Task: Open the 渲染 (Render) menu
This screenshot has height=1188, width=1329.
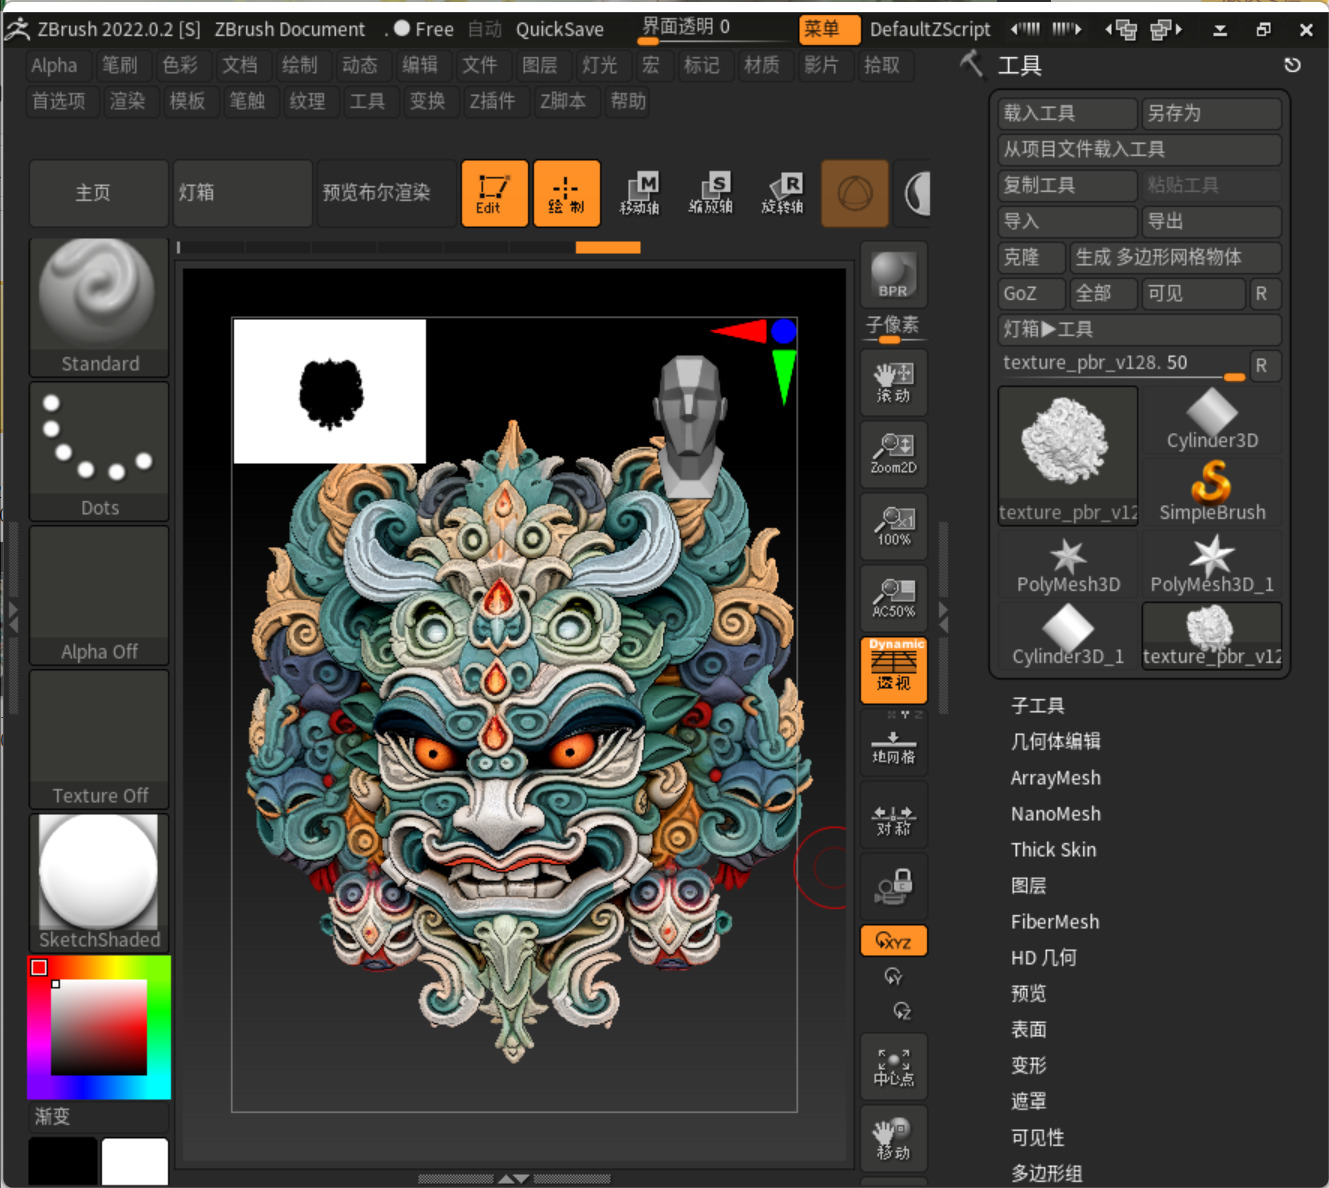Action: 128,101
